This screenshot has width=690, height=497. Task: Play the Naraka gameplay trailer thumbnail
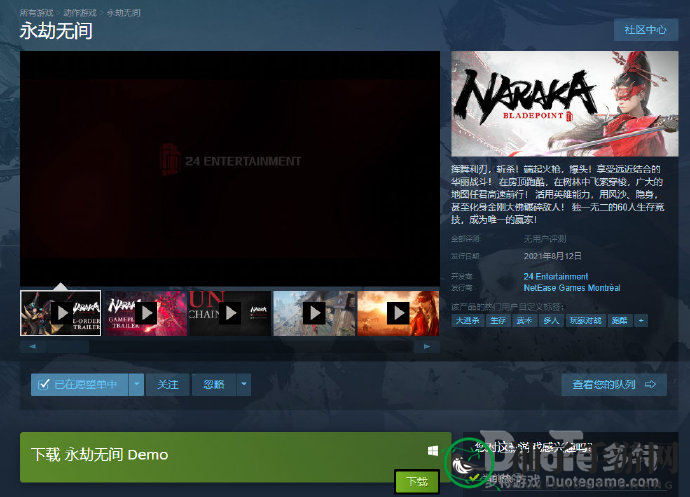146,313
